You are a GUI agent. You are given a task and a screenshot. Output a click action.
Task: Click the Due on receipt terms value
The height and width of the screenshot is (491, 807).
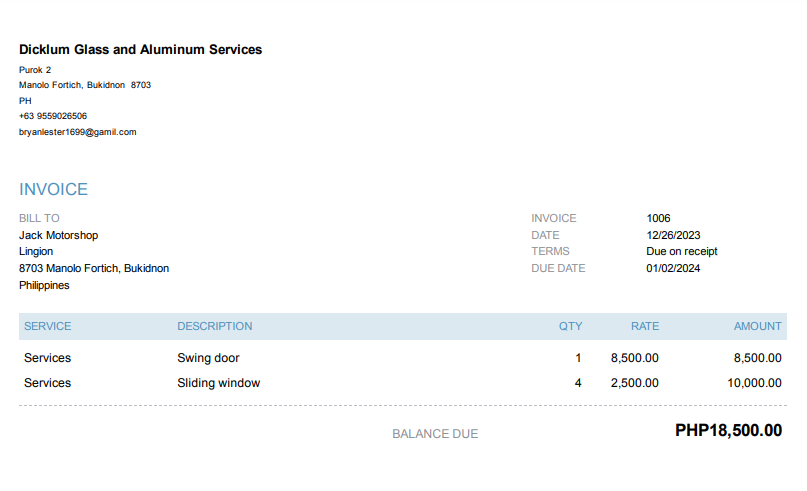pyautogui.click(x=682, y=251)
